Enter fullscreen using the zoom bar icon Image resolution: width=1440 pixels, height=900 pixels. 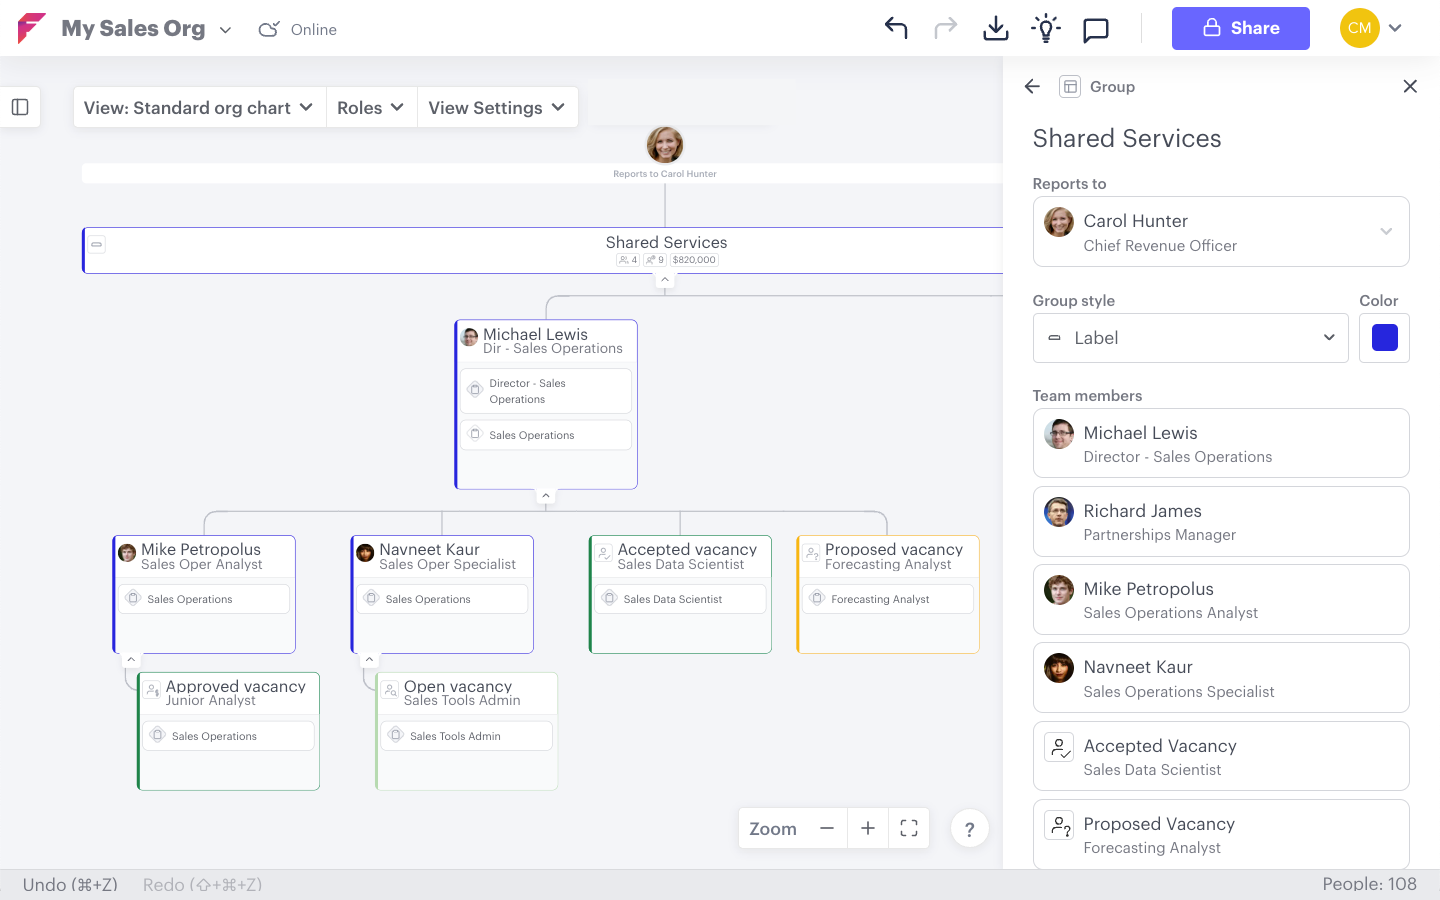pyautogui.click(x=908, y=828)
